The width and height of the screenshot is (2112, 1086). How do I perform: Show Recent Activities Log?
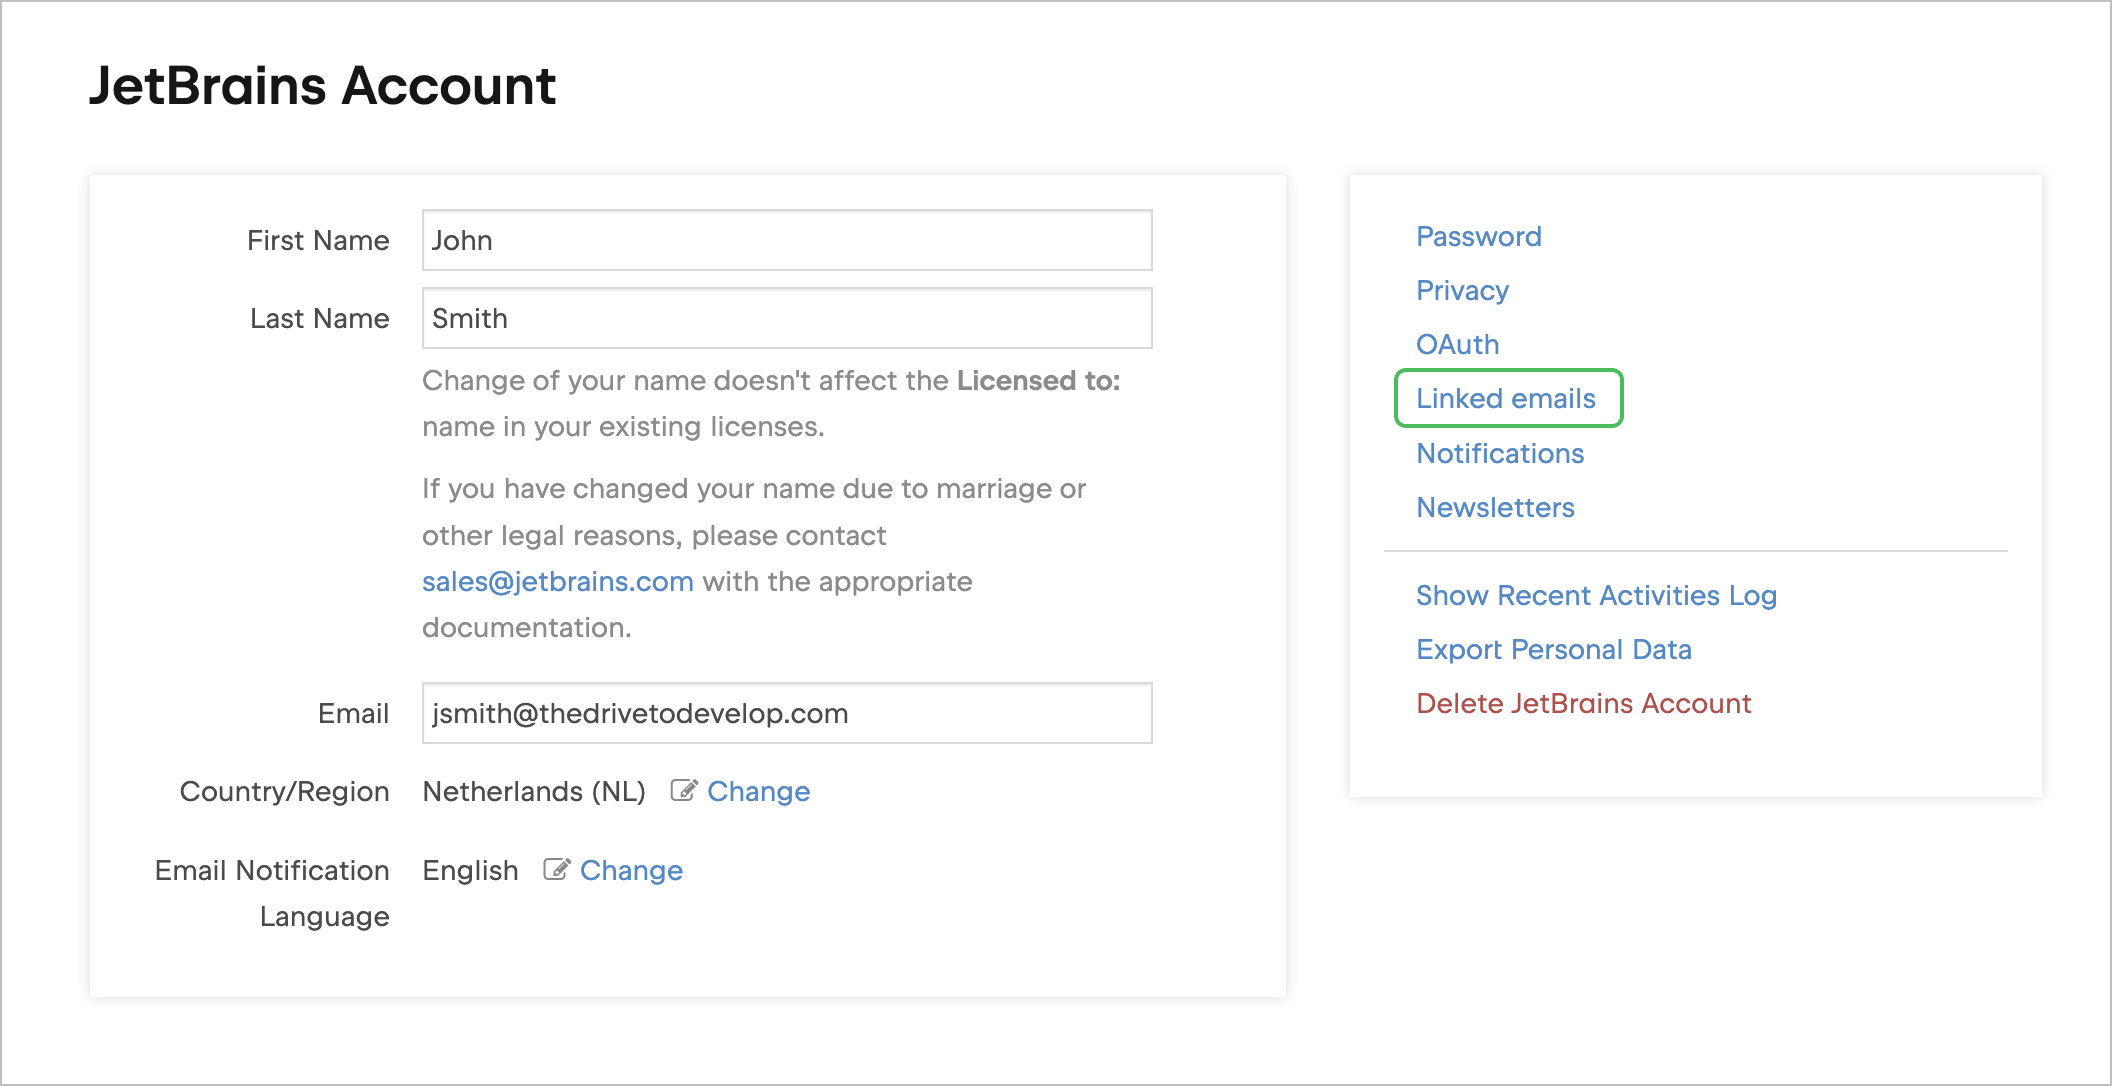point(1596,596)
